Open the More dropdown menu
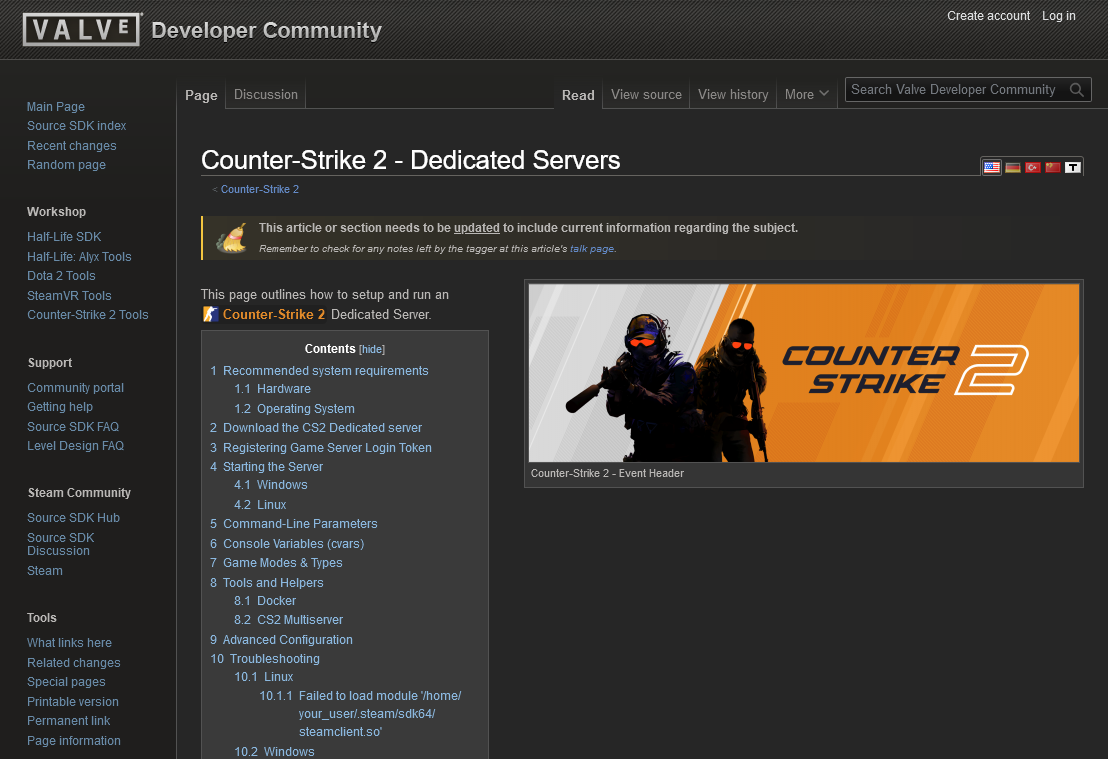1108x759 pixels. pyautogui.click(x=806, y=94)
